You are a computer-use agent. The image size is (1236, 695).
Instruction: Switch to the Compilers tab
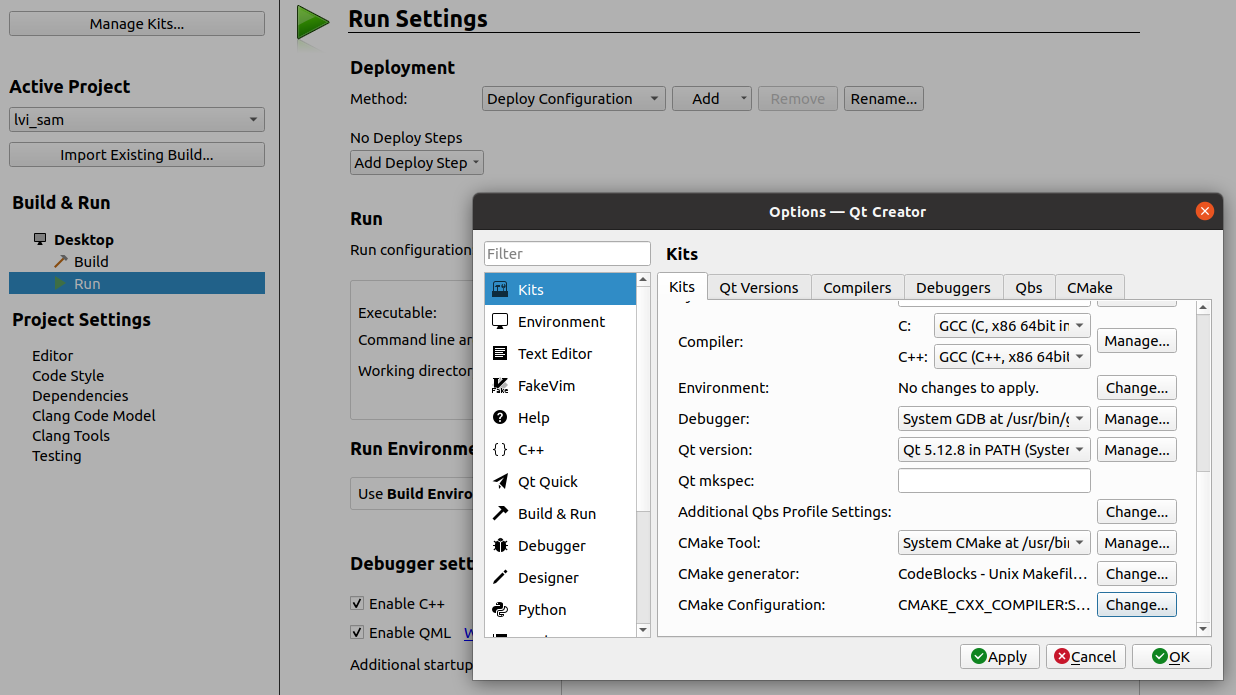pos(857,288)
